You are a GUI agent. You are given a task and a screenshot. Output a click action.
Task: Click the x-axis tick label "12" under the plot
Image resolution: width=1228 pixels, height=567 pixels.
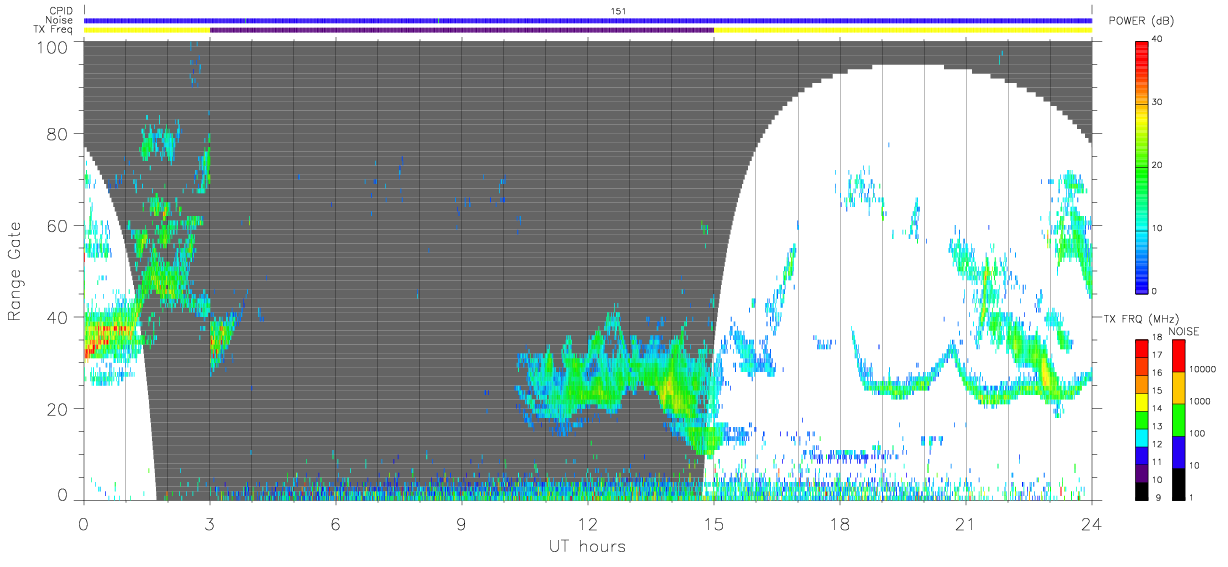(x=587, y=522)
